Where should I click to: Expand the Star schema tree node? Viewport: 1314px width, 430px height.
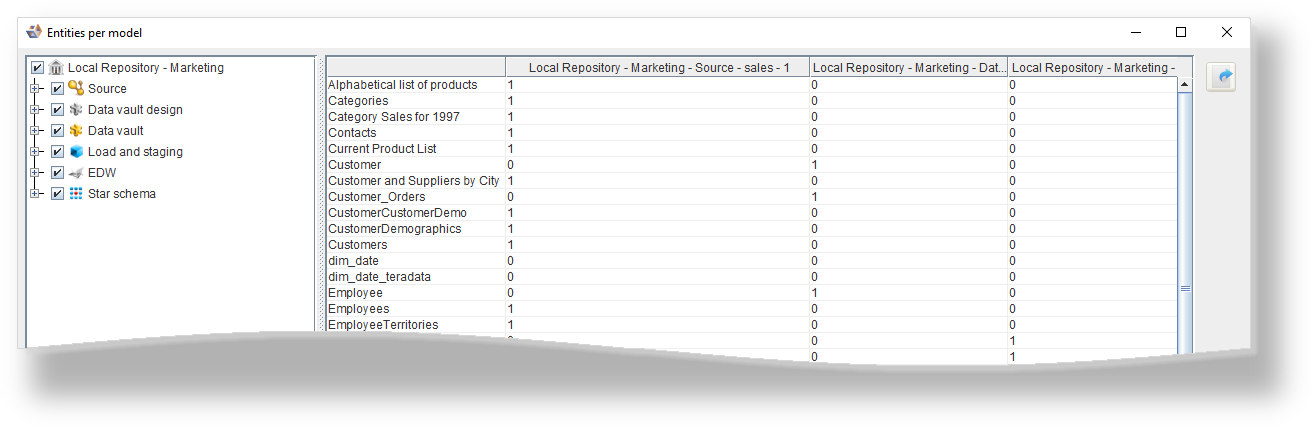pos(35,194)
